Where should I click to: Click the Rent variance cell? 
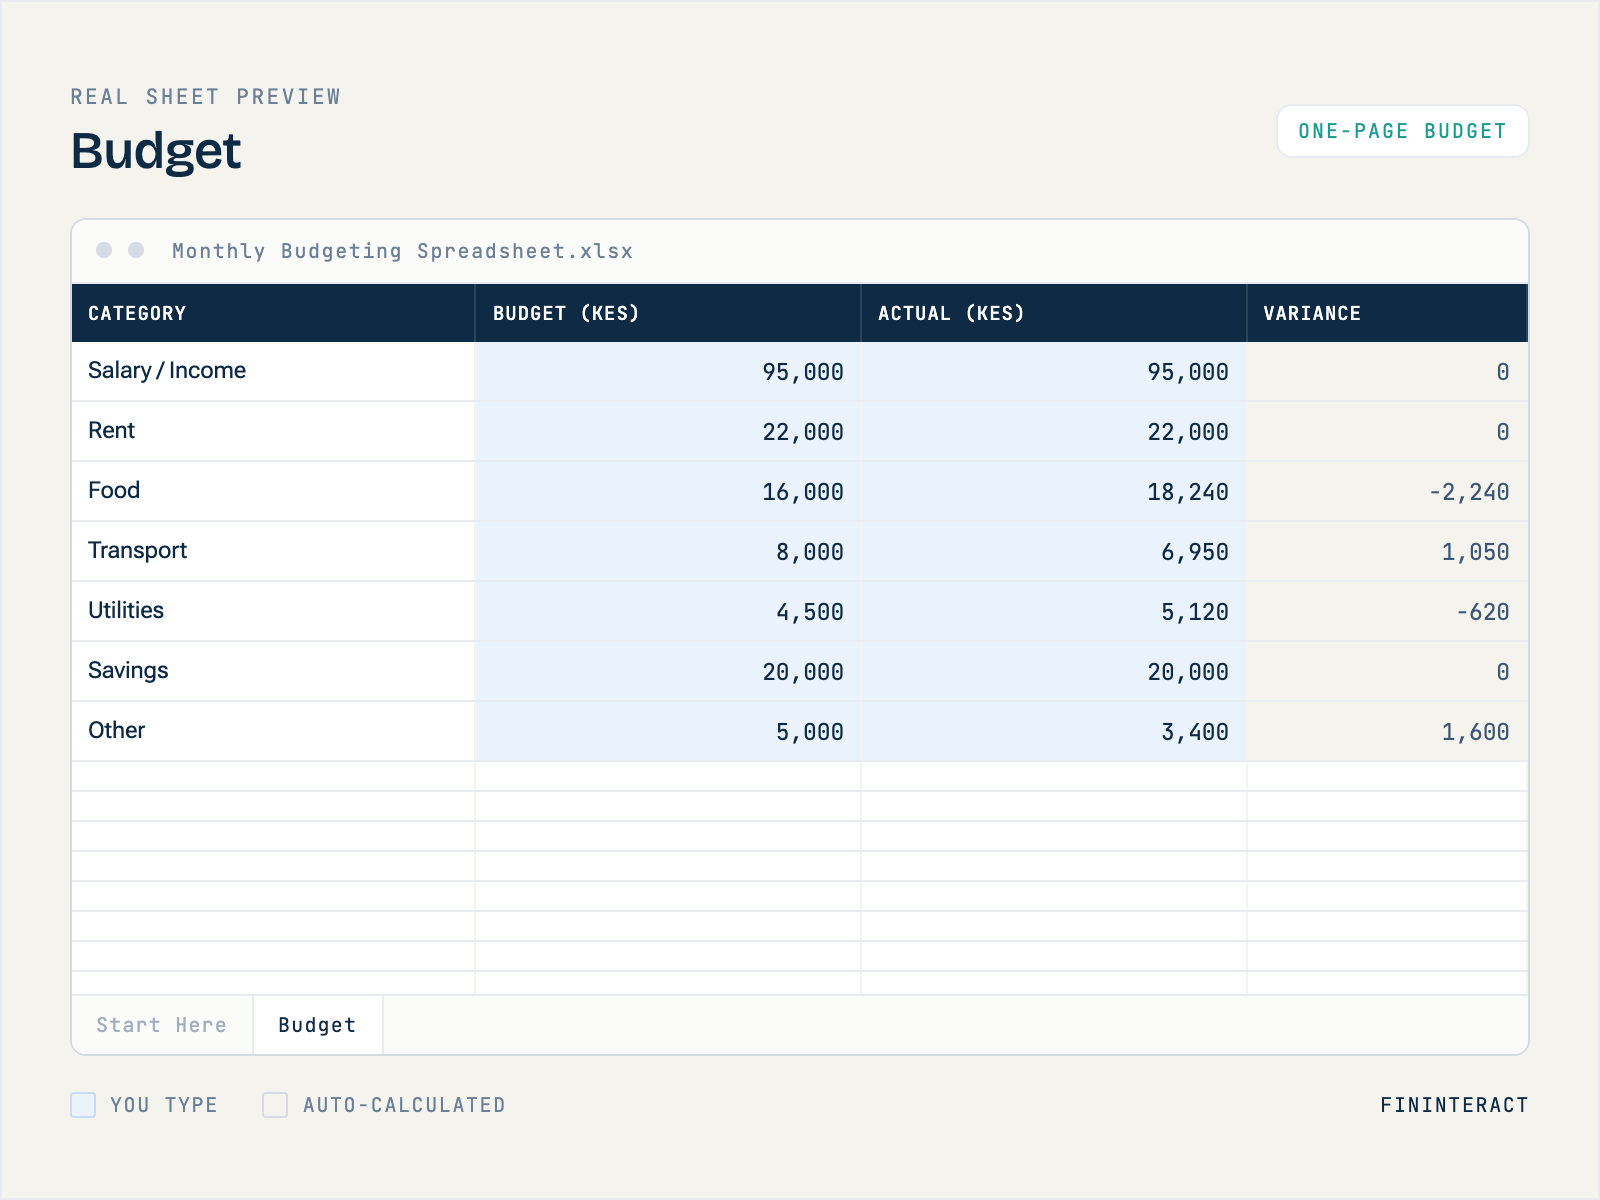(x=1387, y=432)
